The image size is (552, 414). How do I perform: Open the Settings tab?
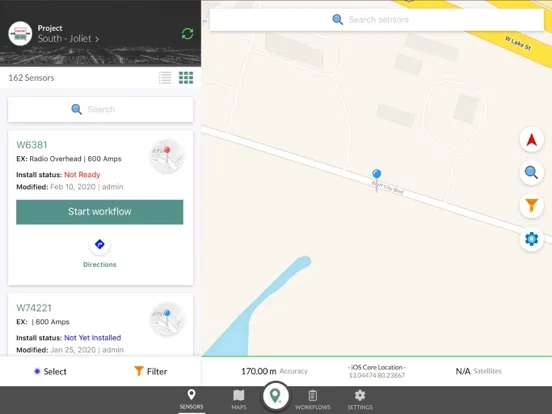(x=360, y=400)
